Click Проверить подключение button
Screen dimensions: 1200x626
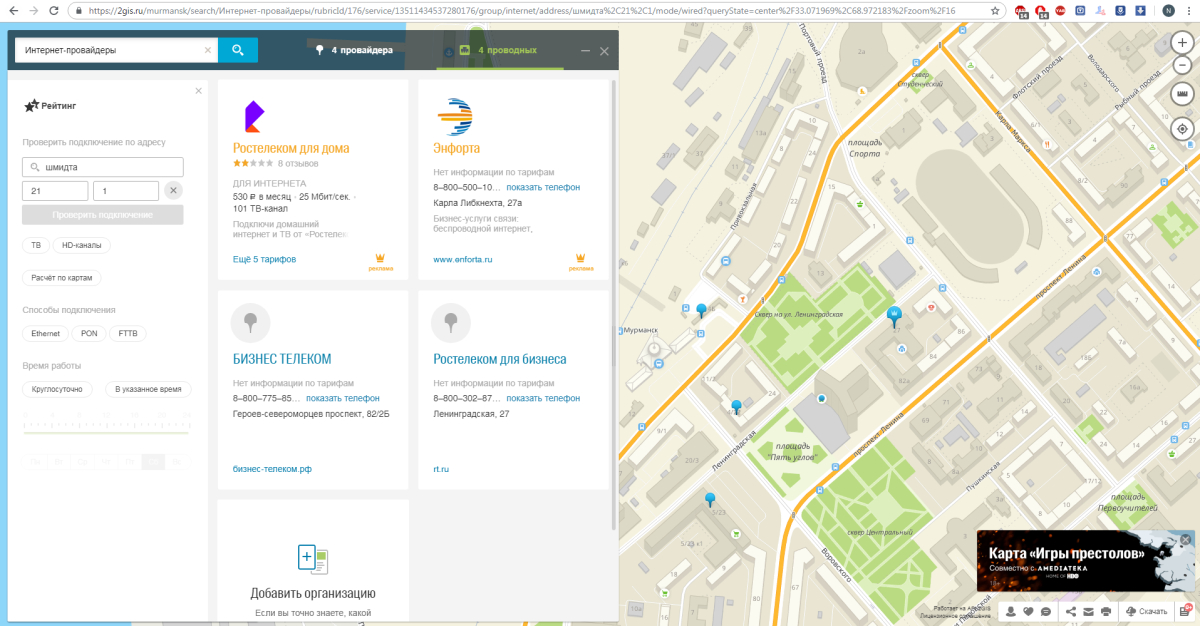103,215
